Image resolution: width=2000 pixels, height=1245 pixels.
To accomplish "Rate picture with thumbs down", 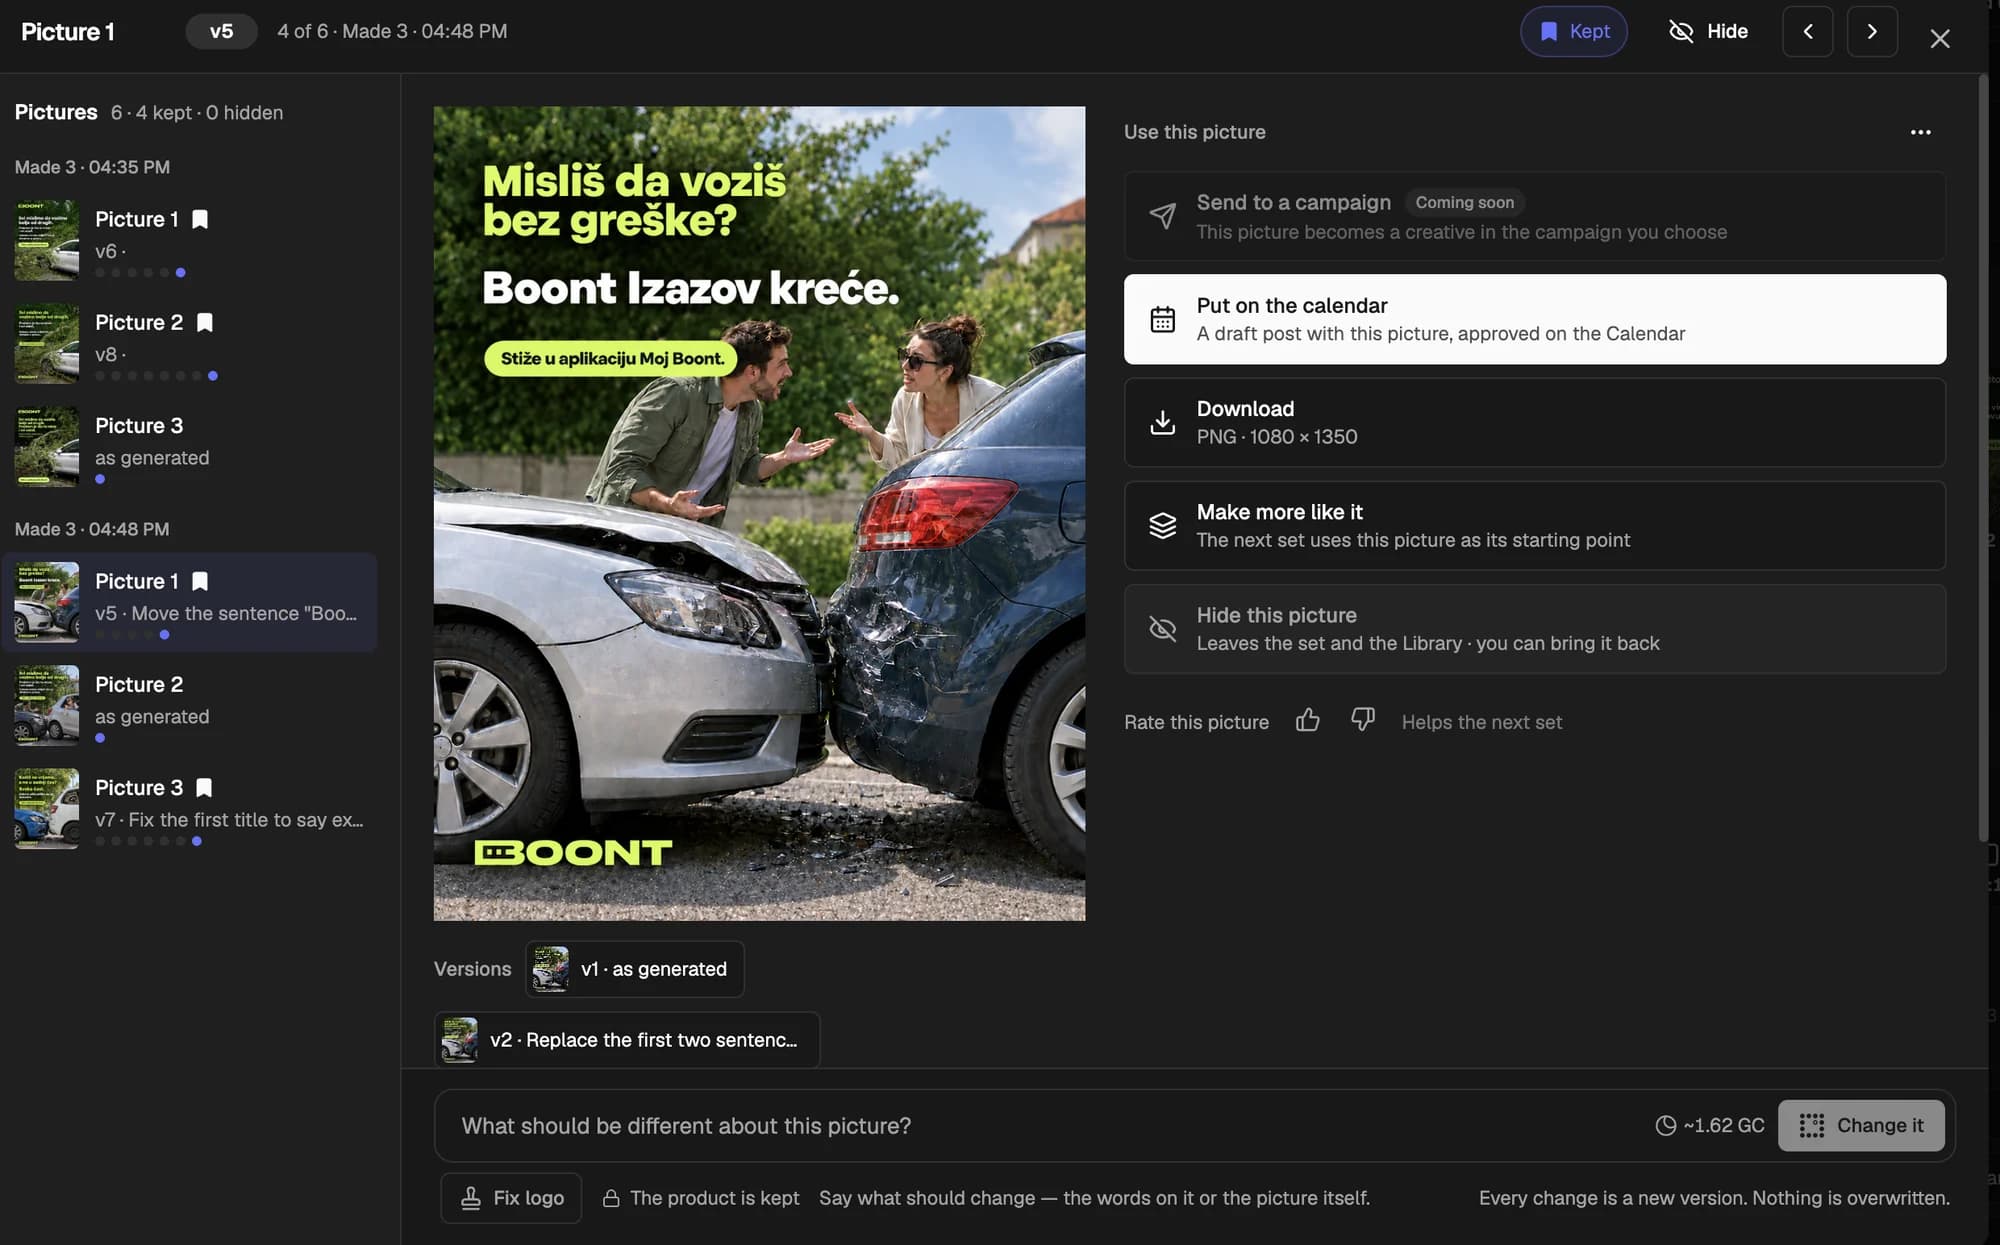I will pyautogui.click(x=1363, y=720).
